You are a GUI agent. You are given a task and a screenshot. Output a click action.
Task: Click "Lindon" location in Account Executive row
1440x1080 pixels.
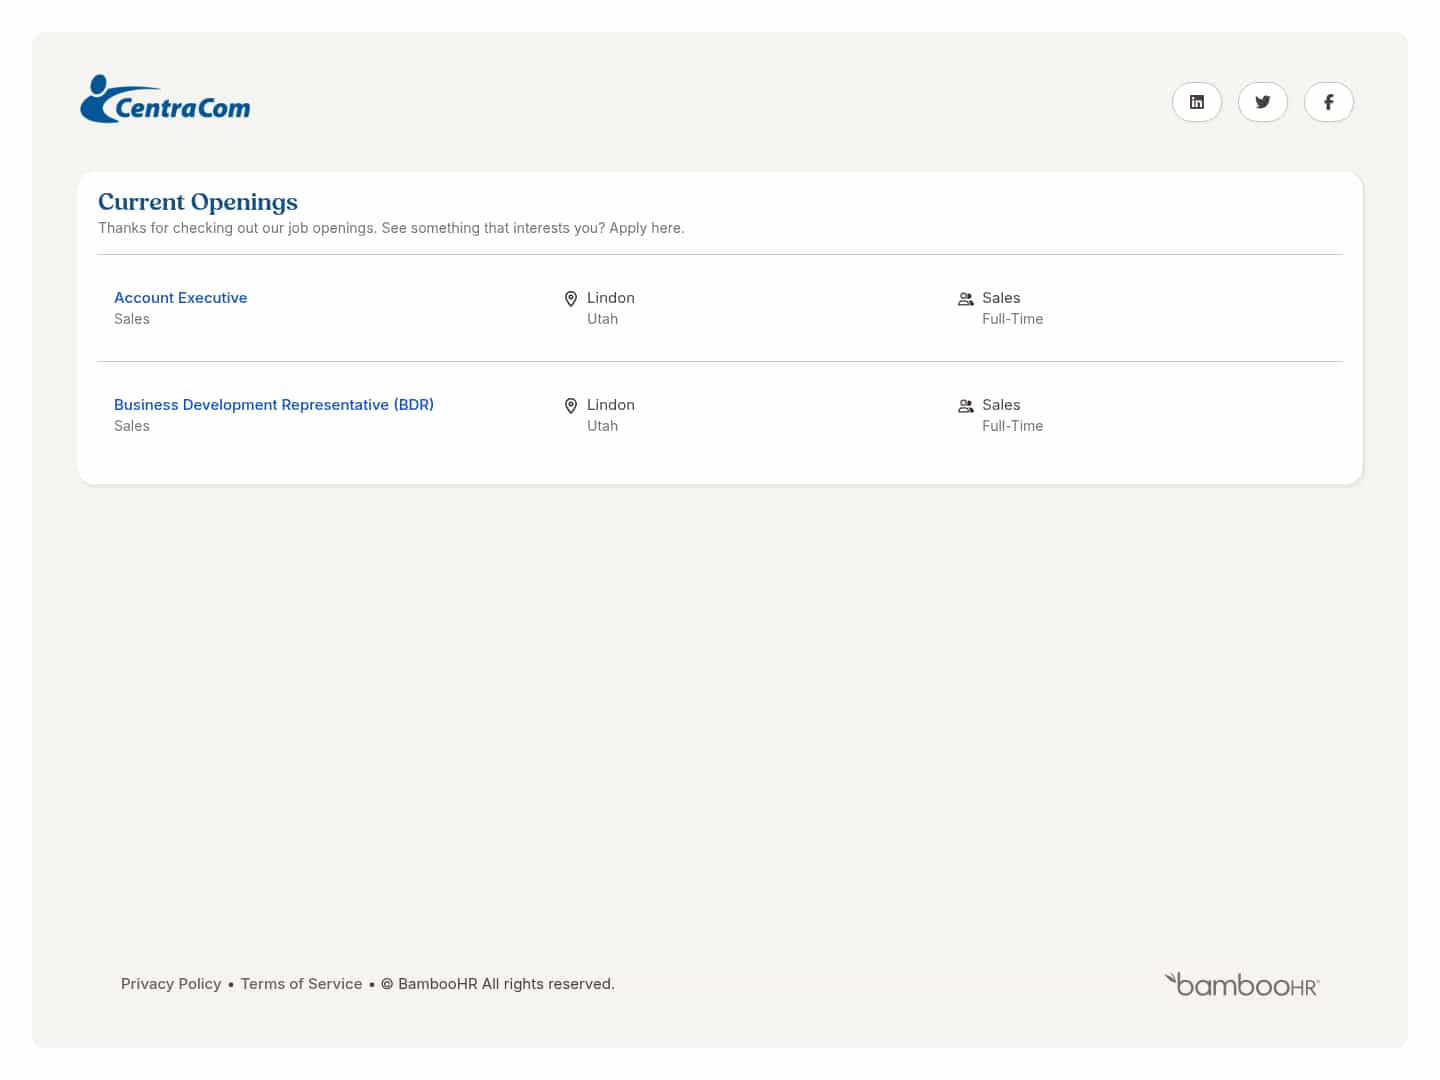[611, 298]
